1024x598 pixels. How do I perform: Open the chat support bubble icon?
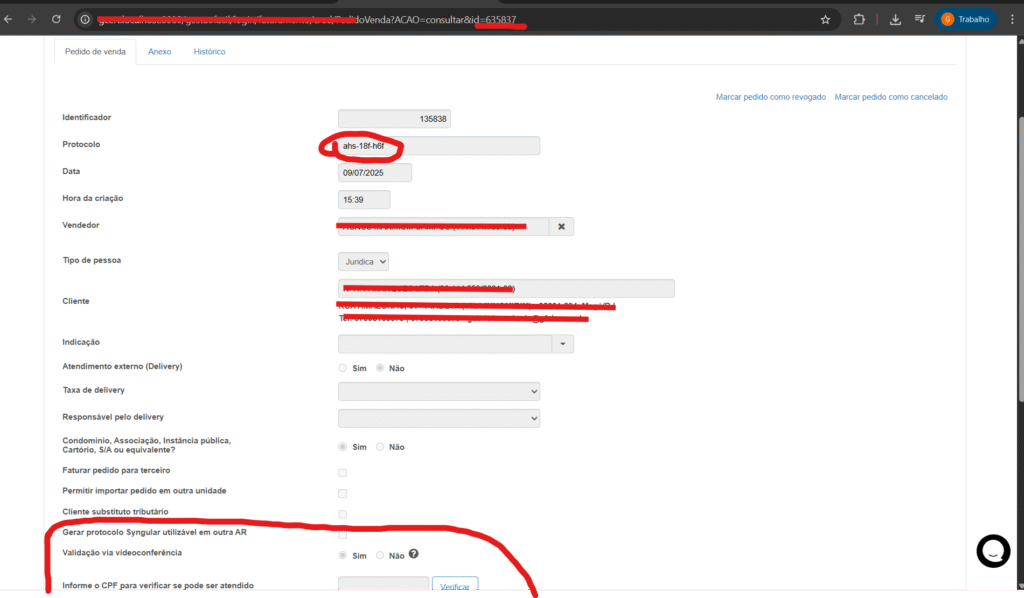coord(993,551)
